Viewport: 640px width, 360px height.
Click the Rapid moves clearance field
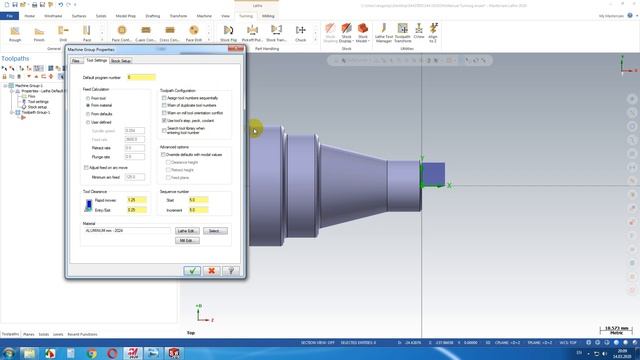(x=137, y=200)
